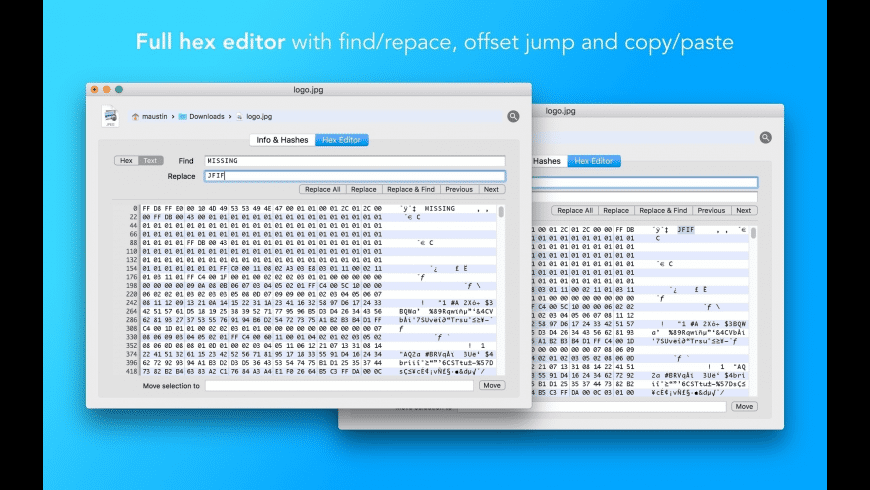870x490 pixels.
Task: Click Move button in back window
Action: click(744, 406)
